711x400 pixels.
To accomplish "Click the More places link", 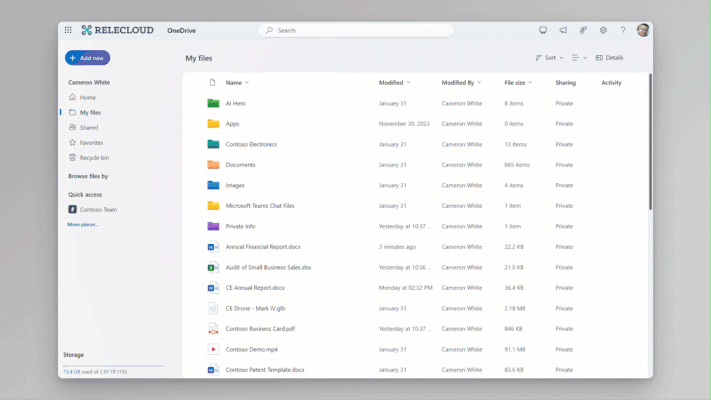I will 83,224.
